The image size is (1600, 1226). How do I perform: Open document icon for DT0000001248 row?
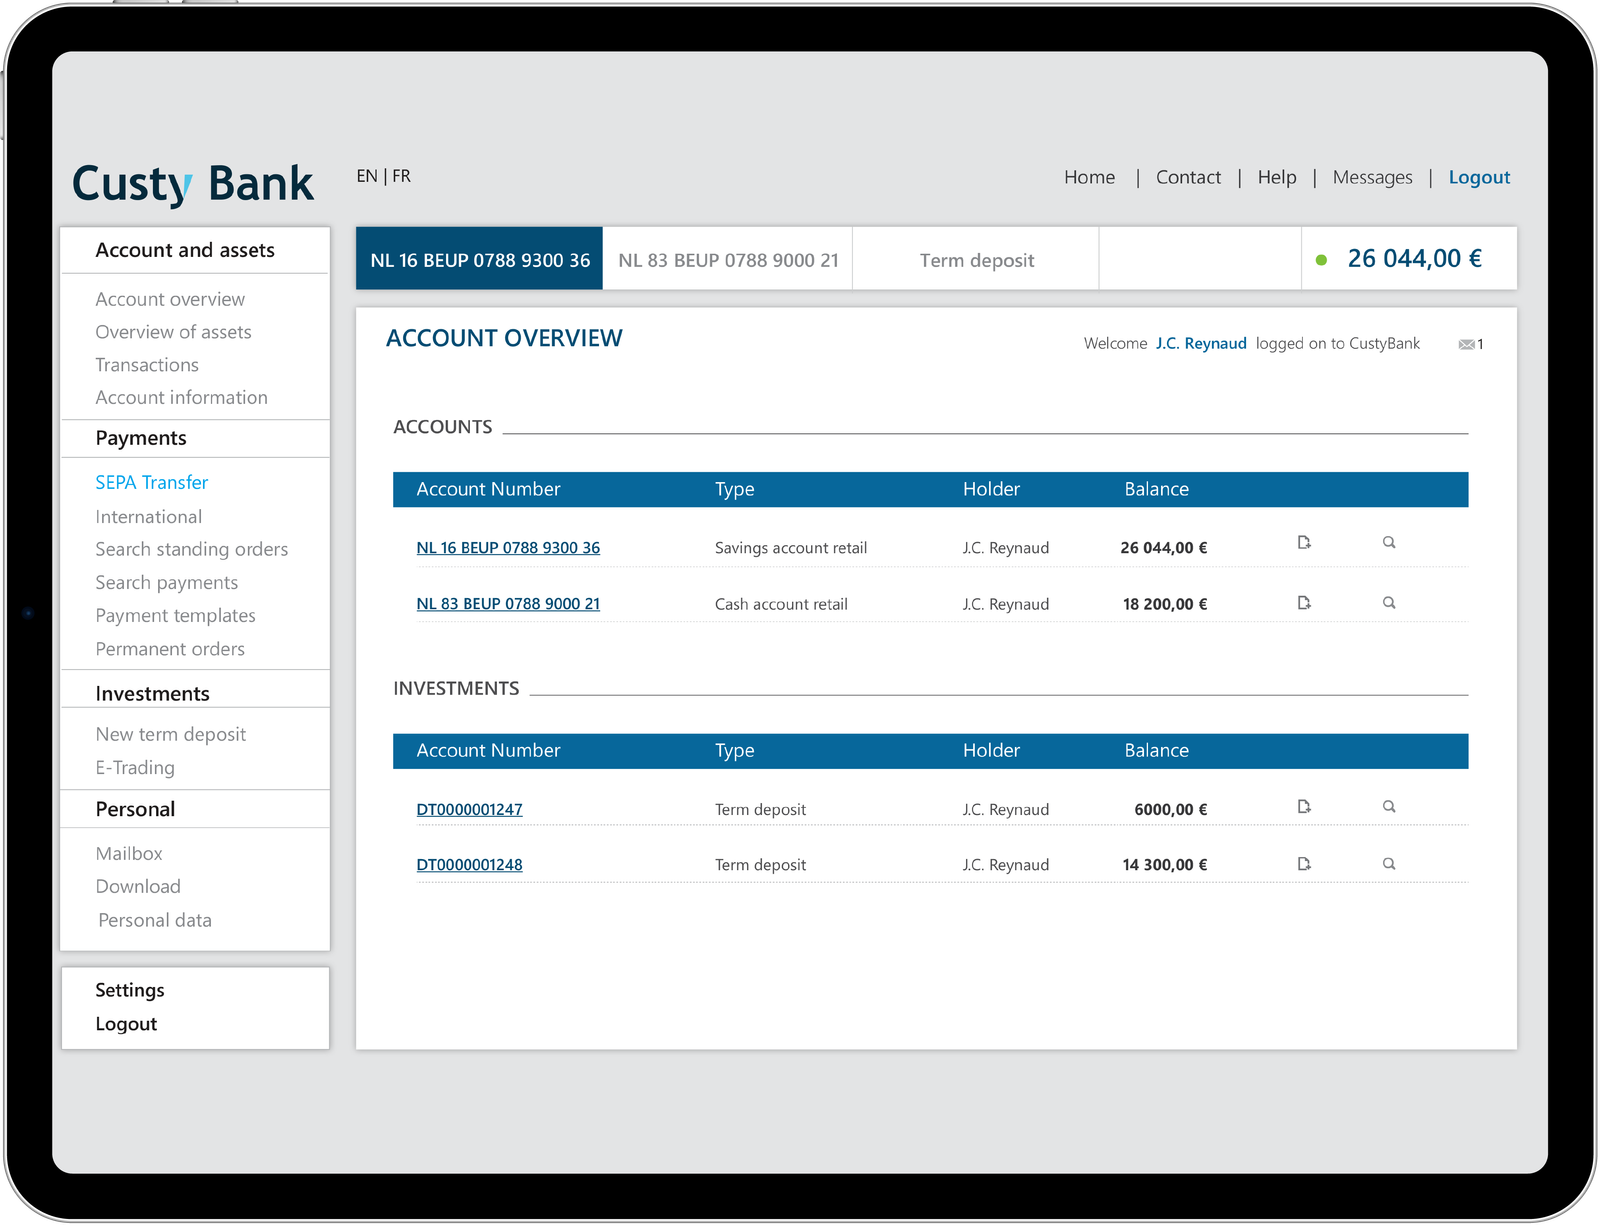click(x=1304, y=864)
